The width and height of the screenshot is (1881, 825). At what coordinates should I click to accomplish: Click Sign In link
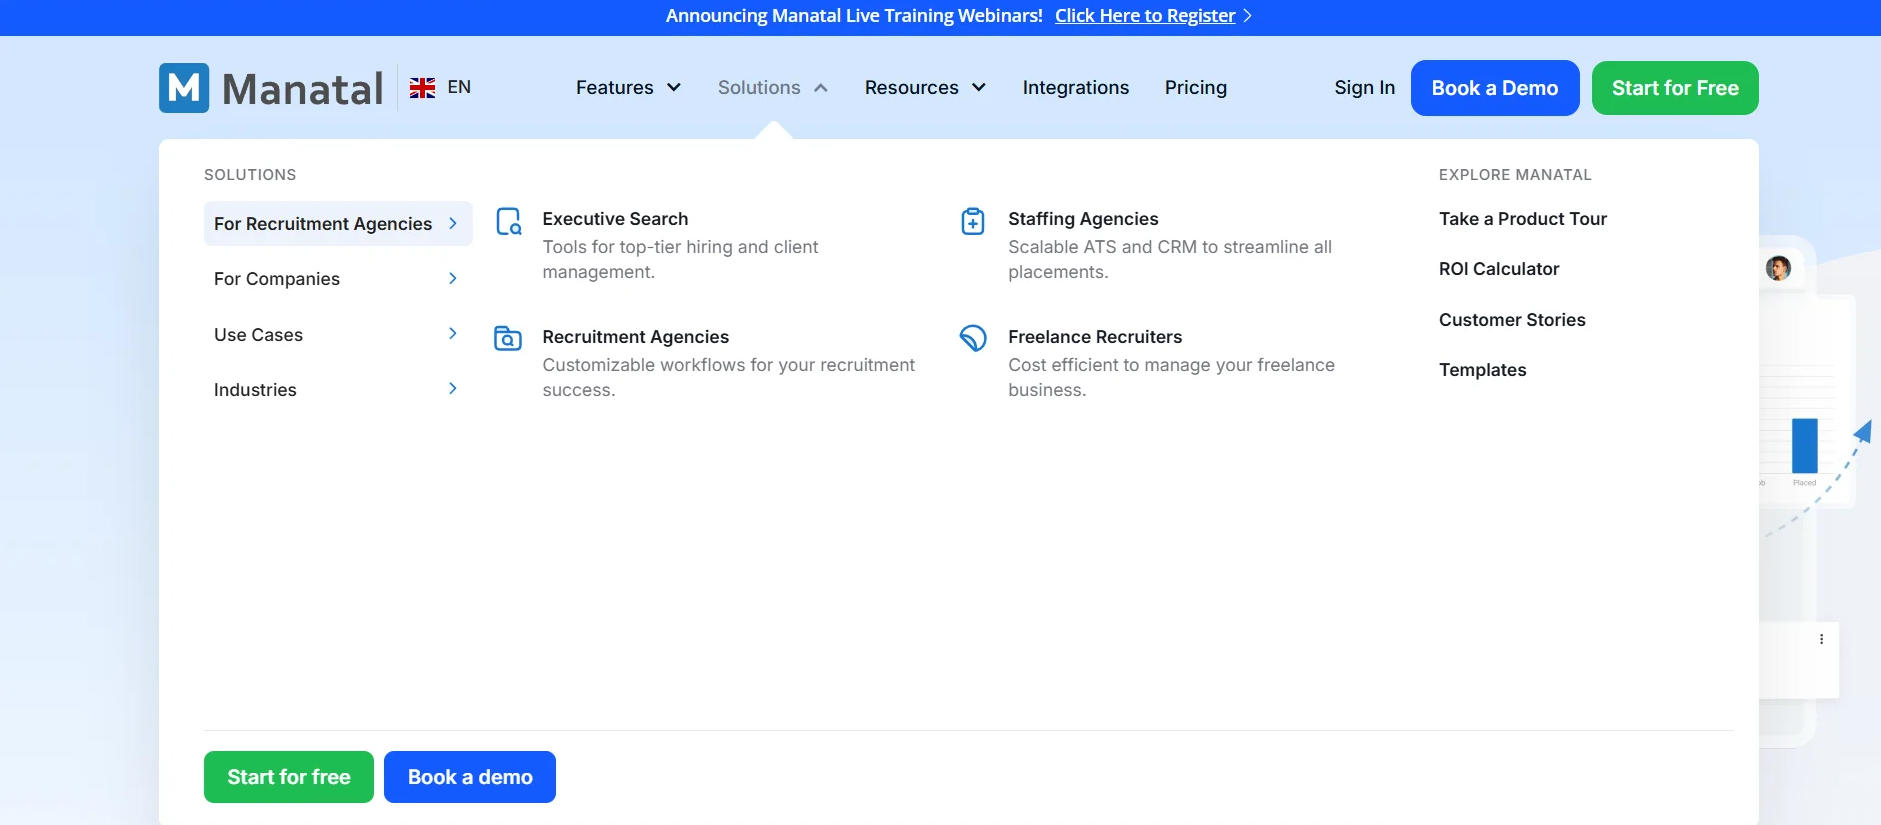[1365, 88]
